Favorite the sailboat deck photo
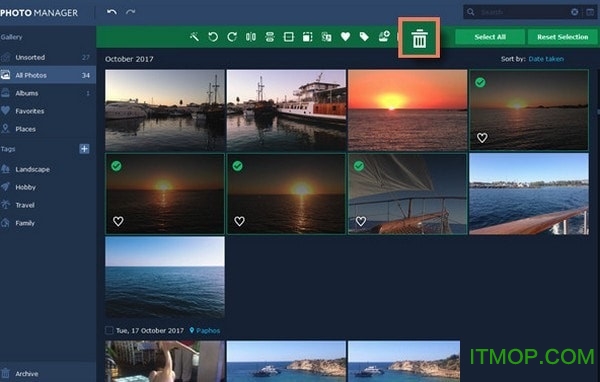The width and height of the screenshot is (600, 382). pyautogui.click(x=361, y=221)
